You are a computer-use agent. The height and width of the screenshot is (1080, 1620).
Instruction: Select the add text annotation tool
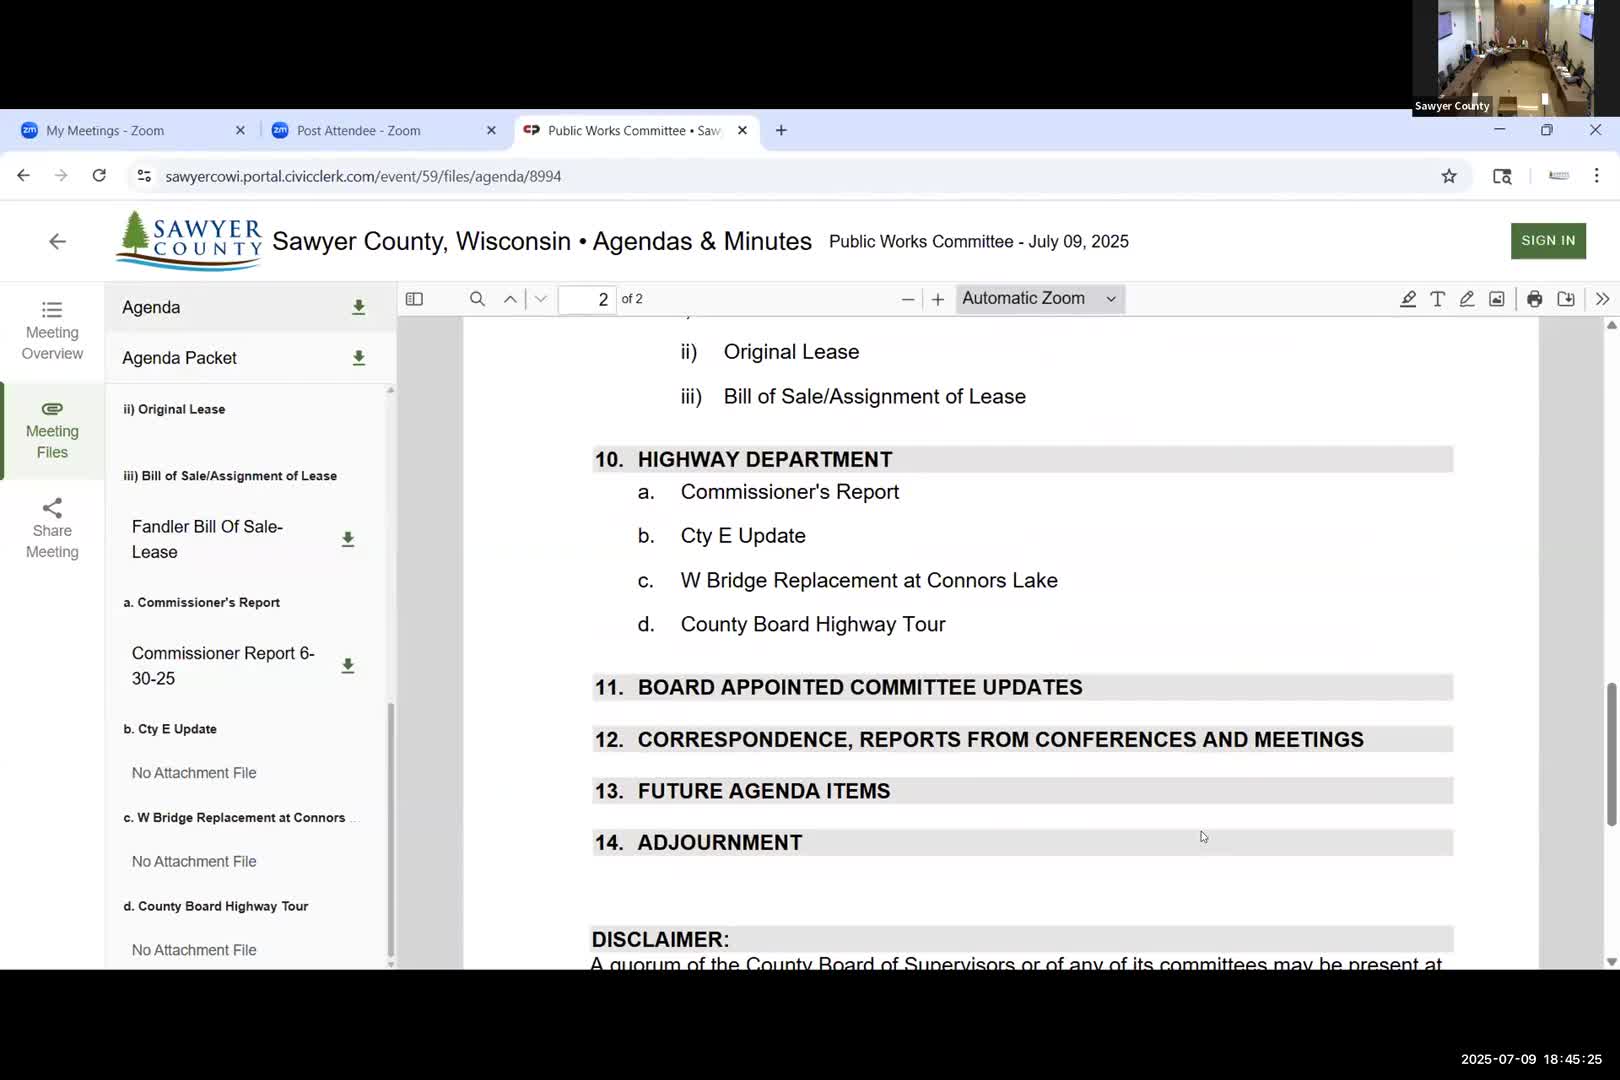pos(1437,299)
